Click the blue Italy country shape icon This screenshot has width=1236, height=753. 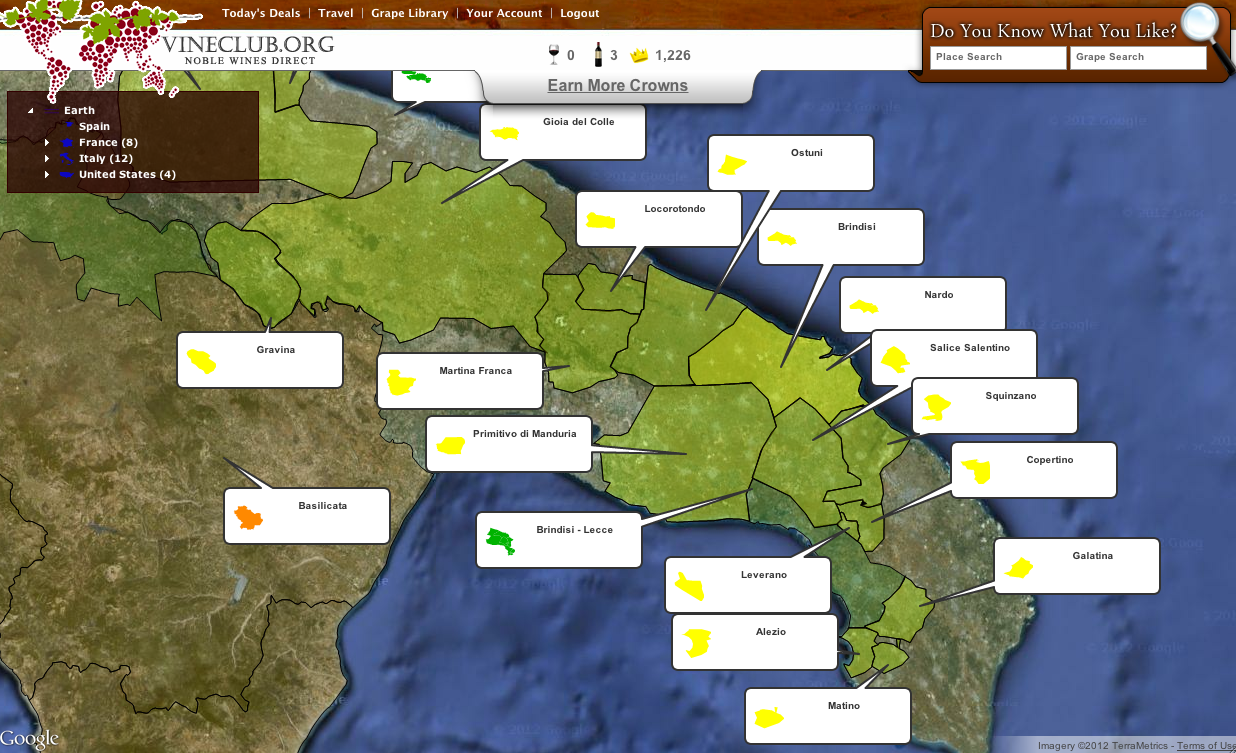coord(66,158)
